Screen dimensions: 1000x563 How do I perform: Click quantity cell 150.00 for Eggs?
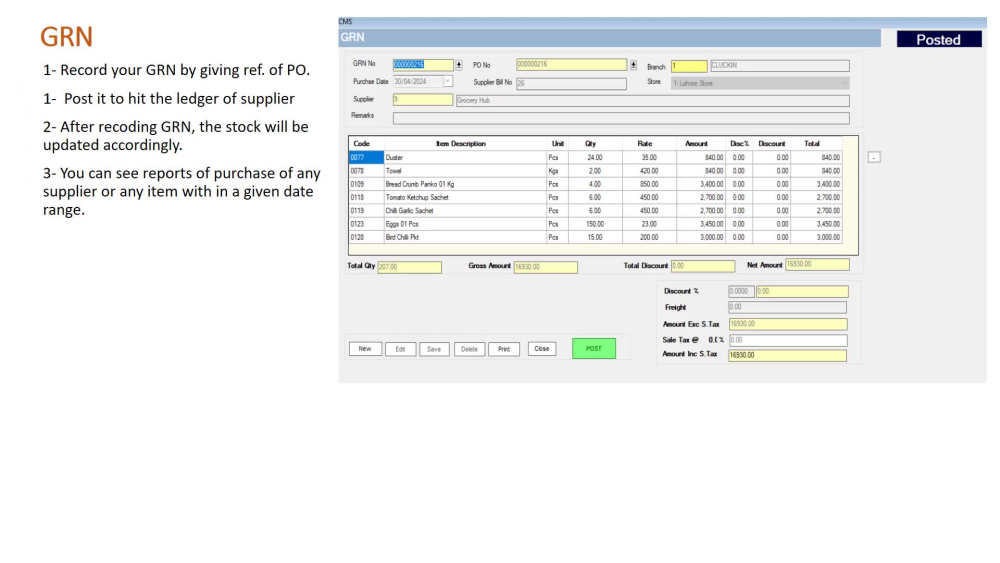tap(595, 224)
